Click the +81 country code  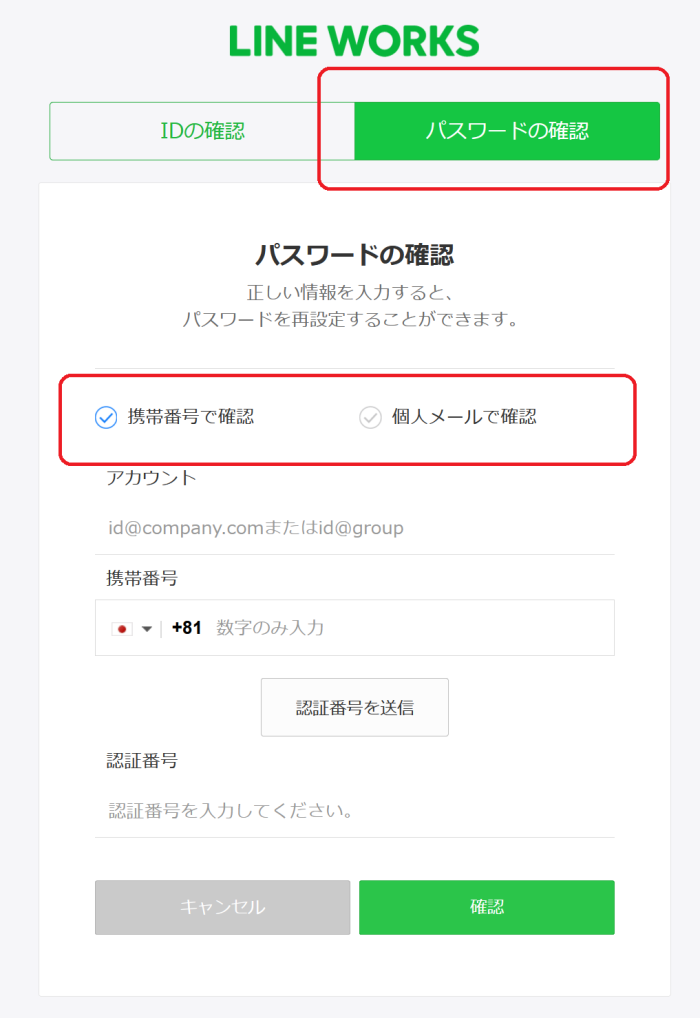(x=186, y=628)
